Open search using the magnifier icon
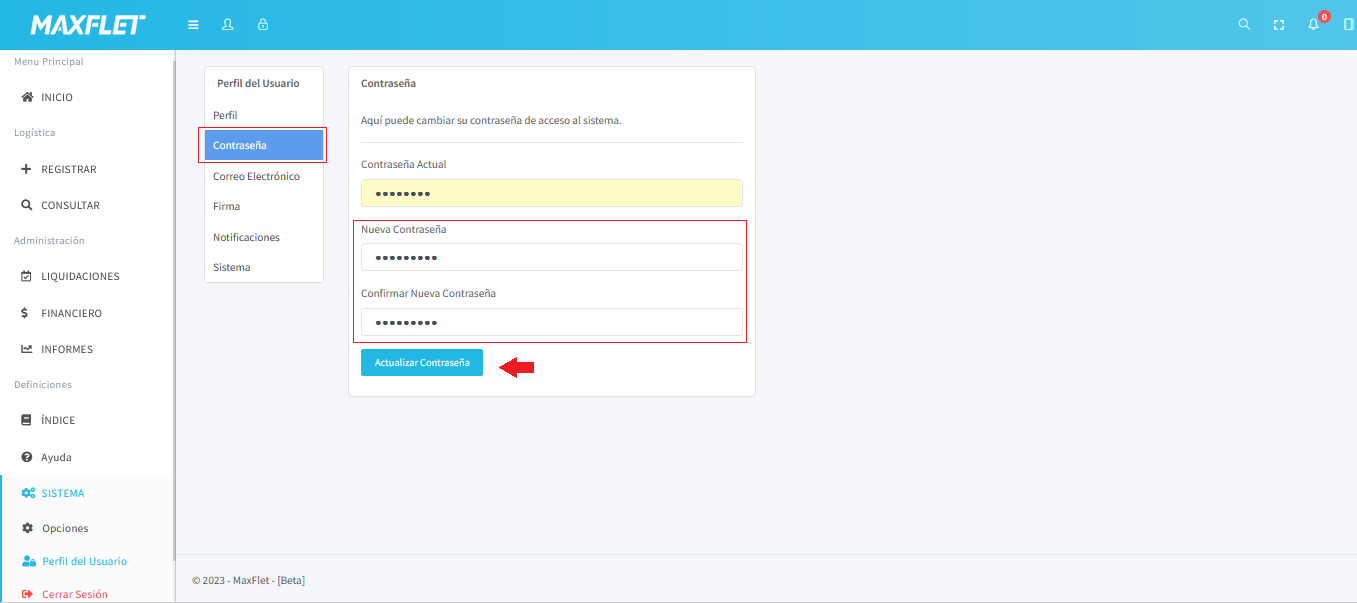 (1244, 25)
